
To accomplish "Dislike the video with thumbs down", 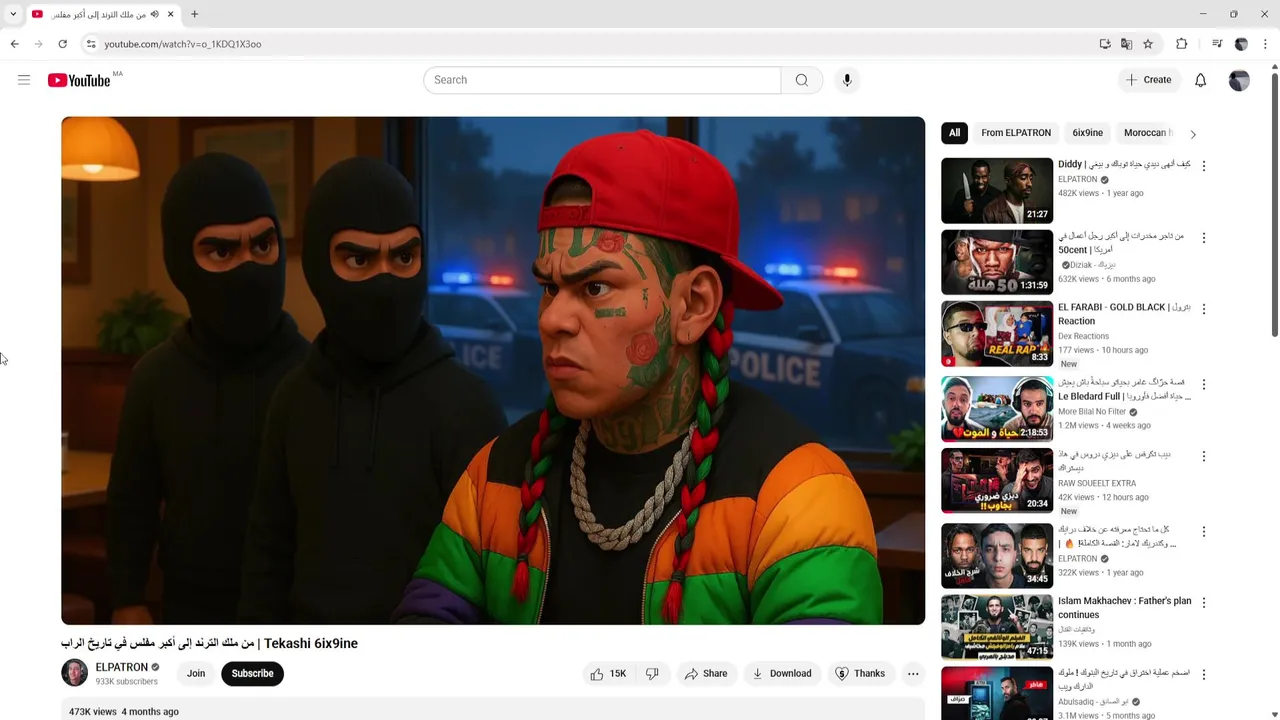I will point(652,674).
